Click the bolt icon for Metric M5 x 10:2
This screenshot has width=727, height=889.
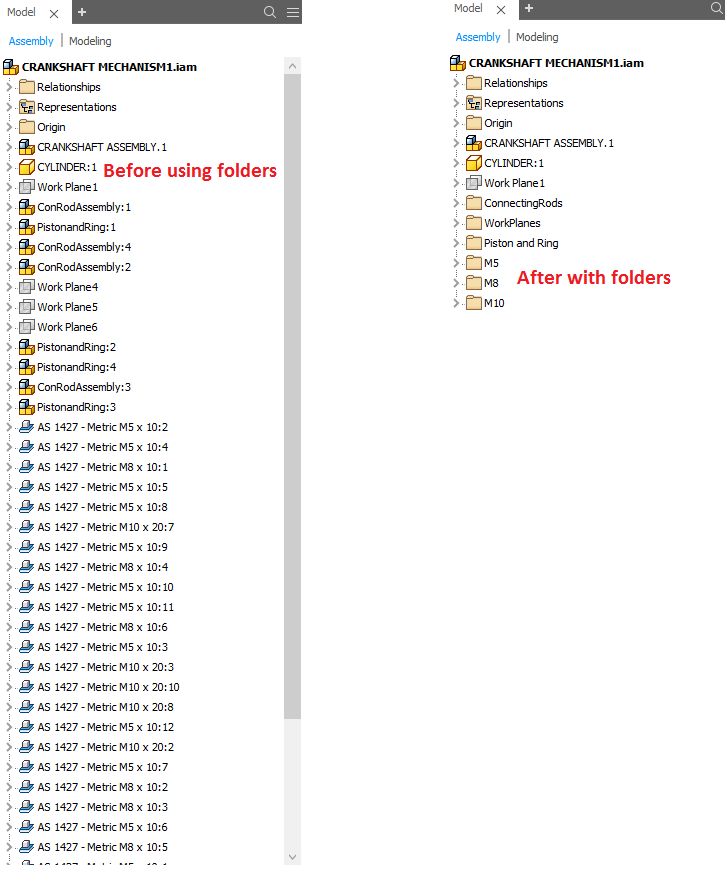click(27, 427)
